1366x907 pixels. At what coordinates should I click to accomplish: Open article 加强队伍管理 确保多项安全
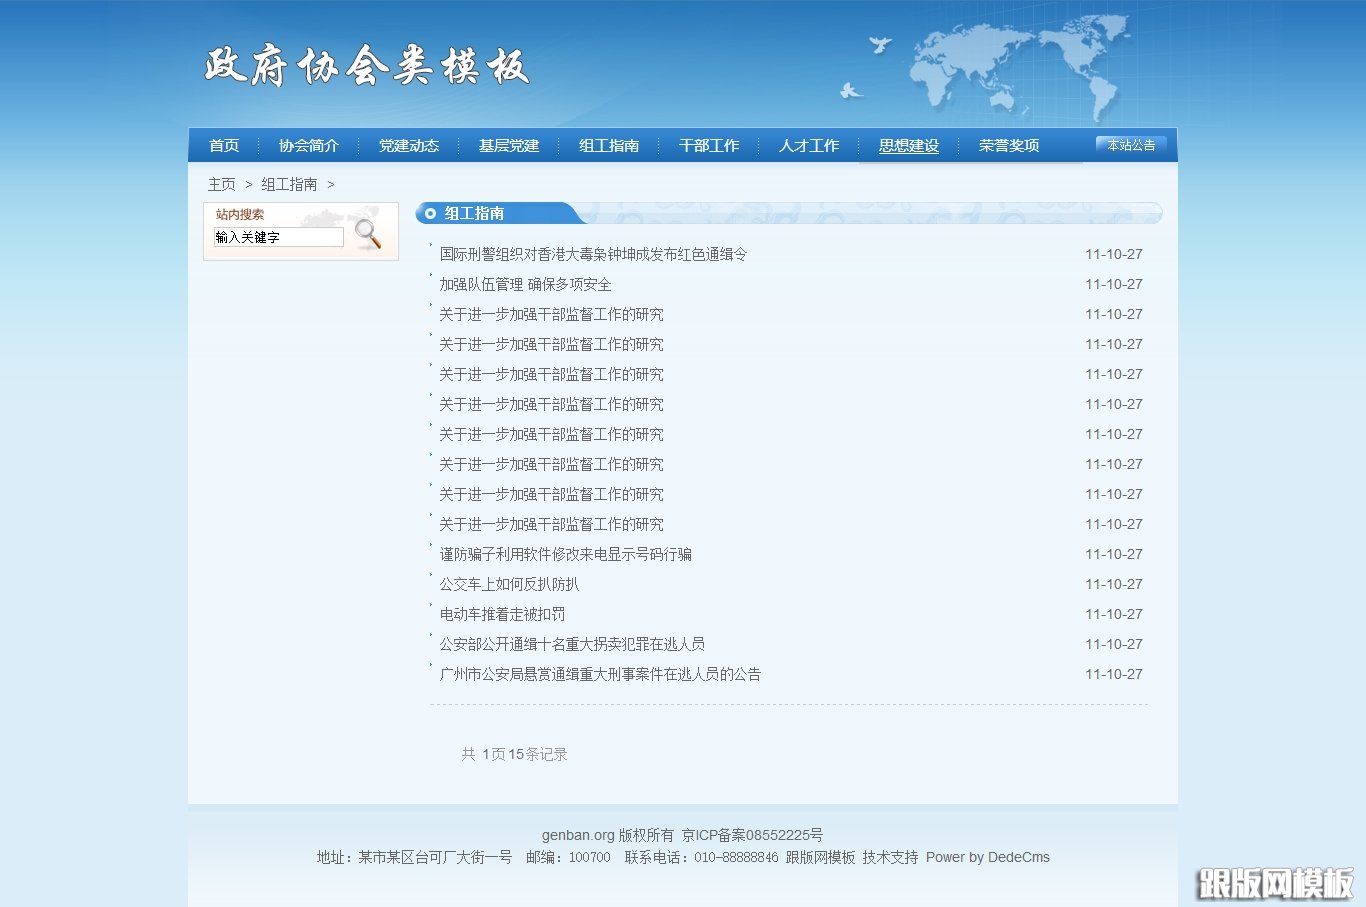(x=525, y=284)
